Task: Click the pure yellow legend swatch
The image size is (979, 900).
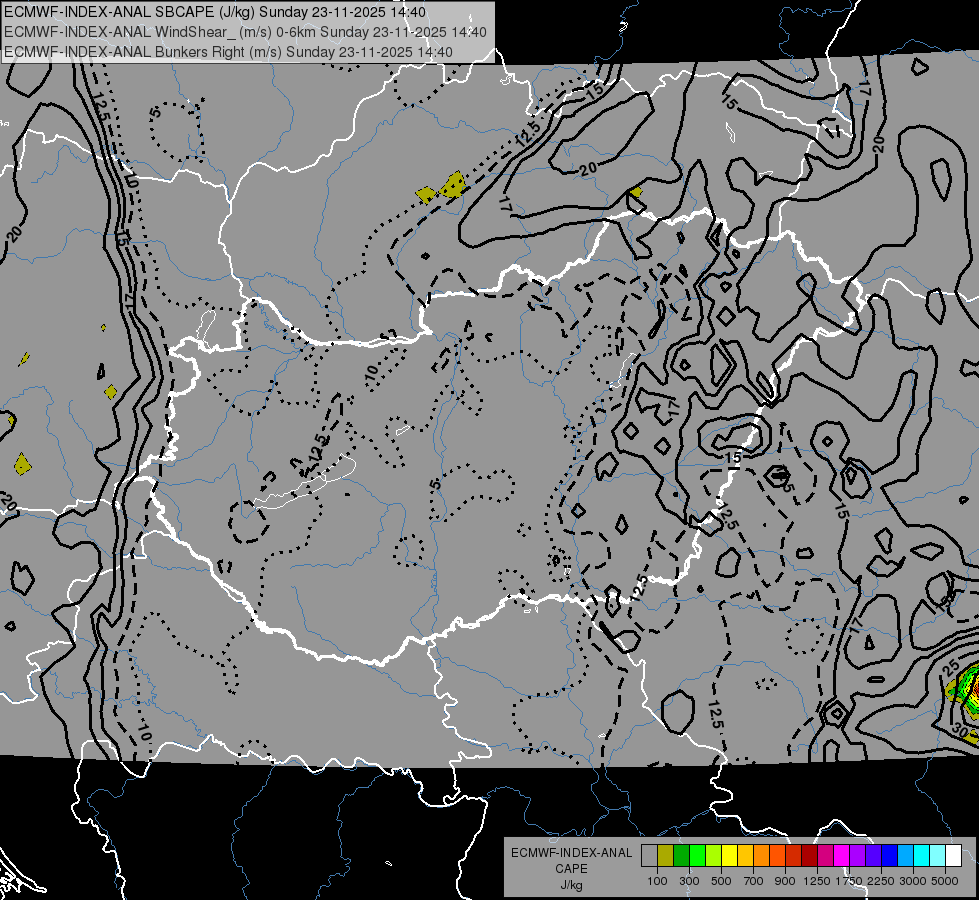Action: [x=729, y=856]
